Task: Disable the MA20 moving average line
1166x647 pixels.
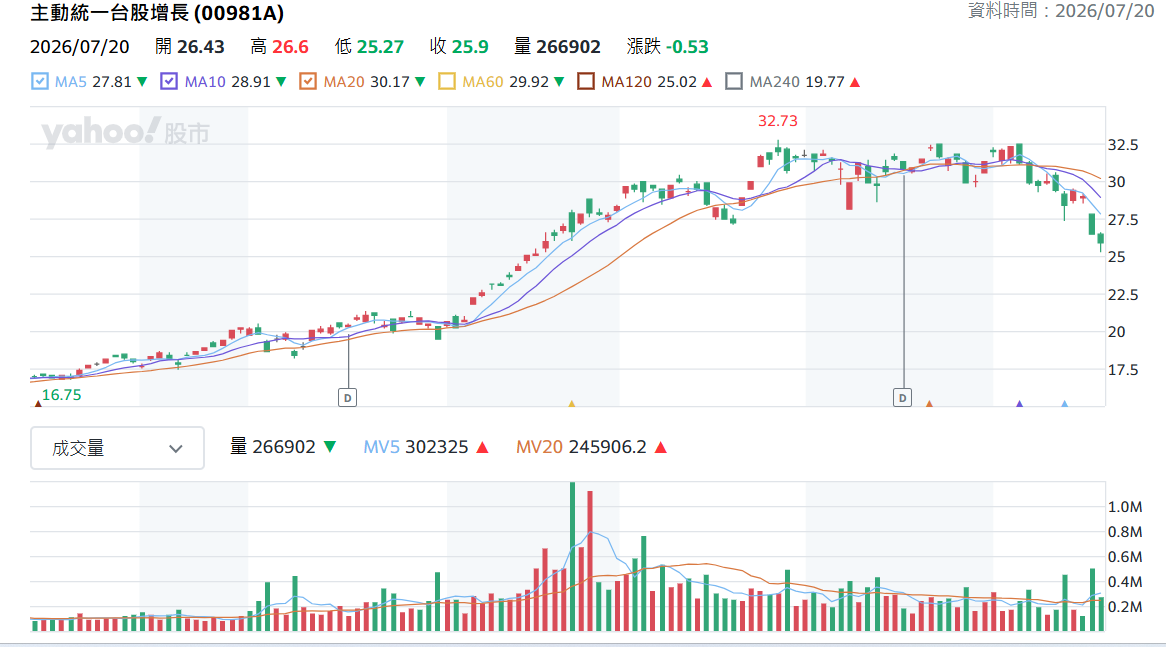Action: point(308,82)
